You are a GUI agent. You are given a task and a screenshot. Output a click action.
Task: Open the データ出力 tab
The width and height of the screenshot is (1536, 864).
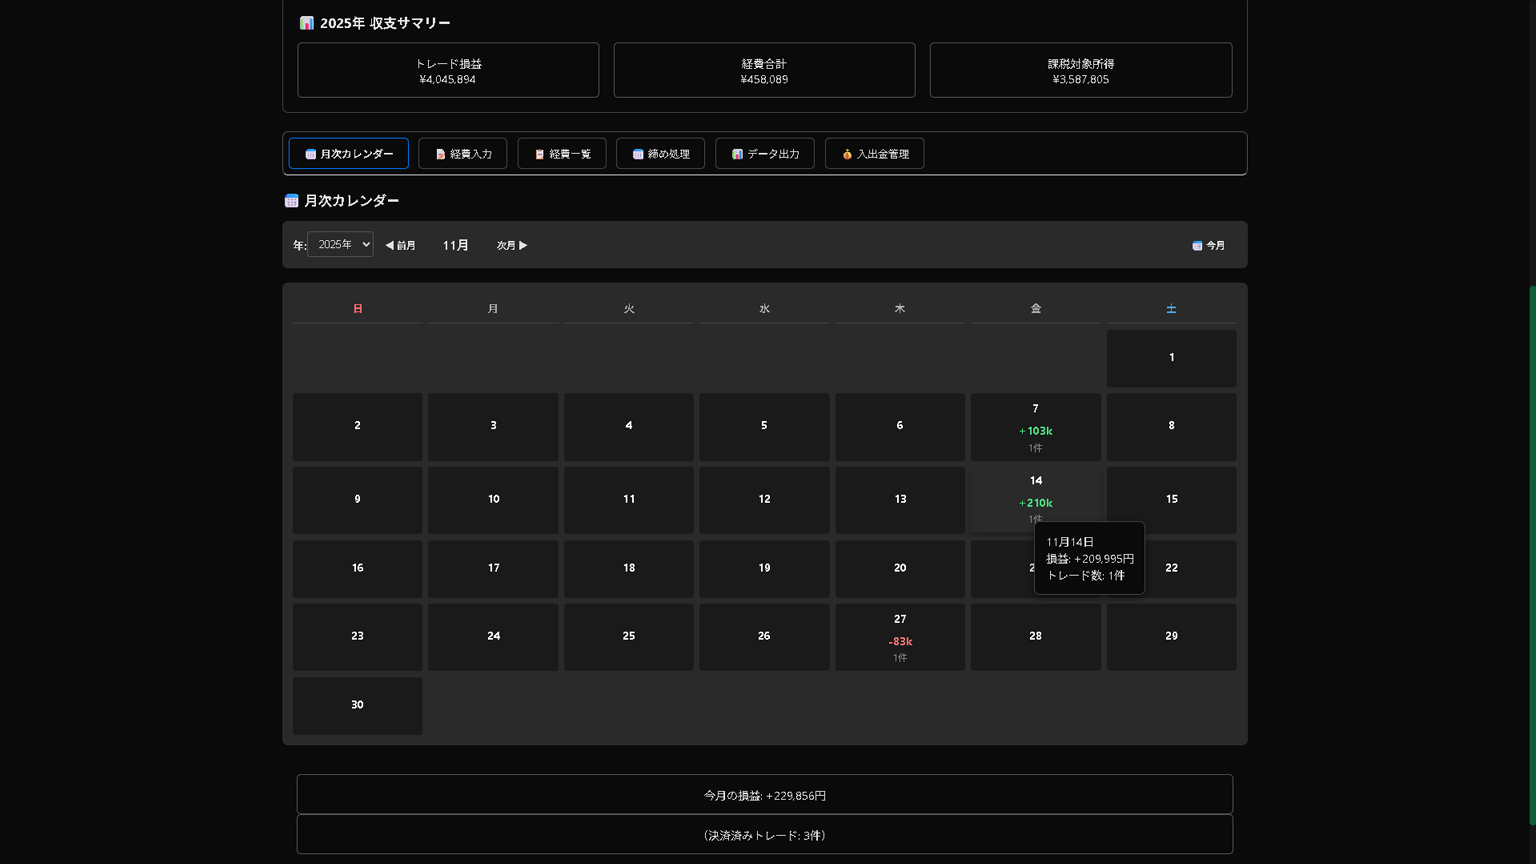764,154
